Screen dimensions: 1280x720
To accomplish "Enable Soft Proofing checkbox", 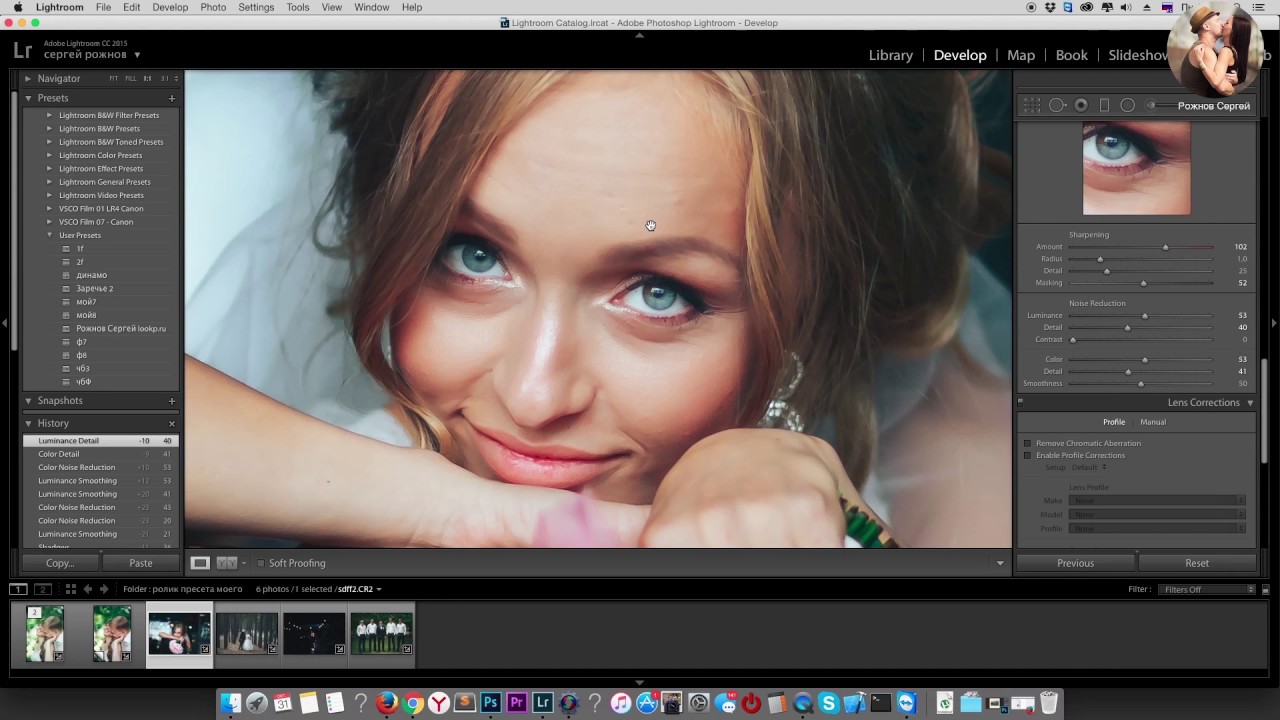I will tap(261, 563).
